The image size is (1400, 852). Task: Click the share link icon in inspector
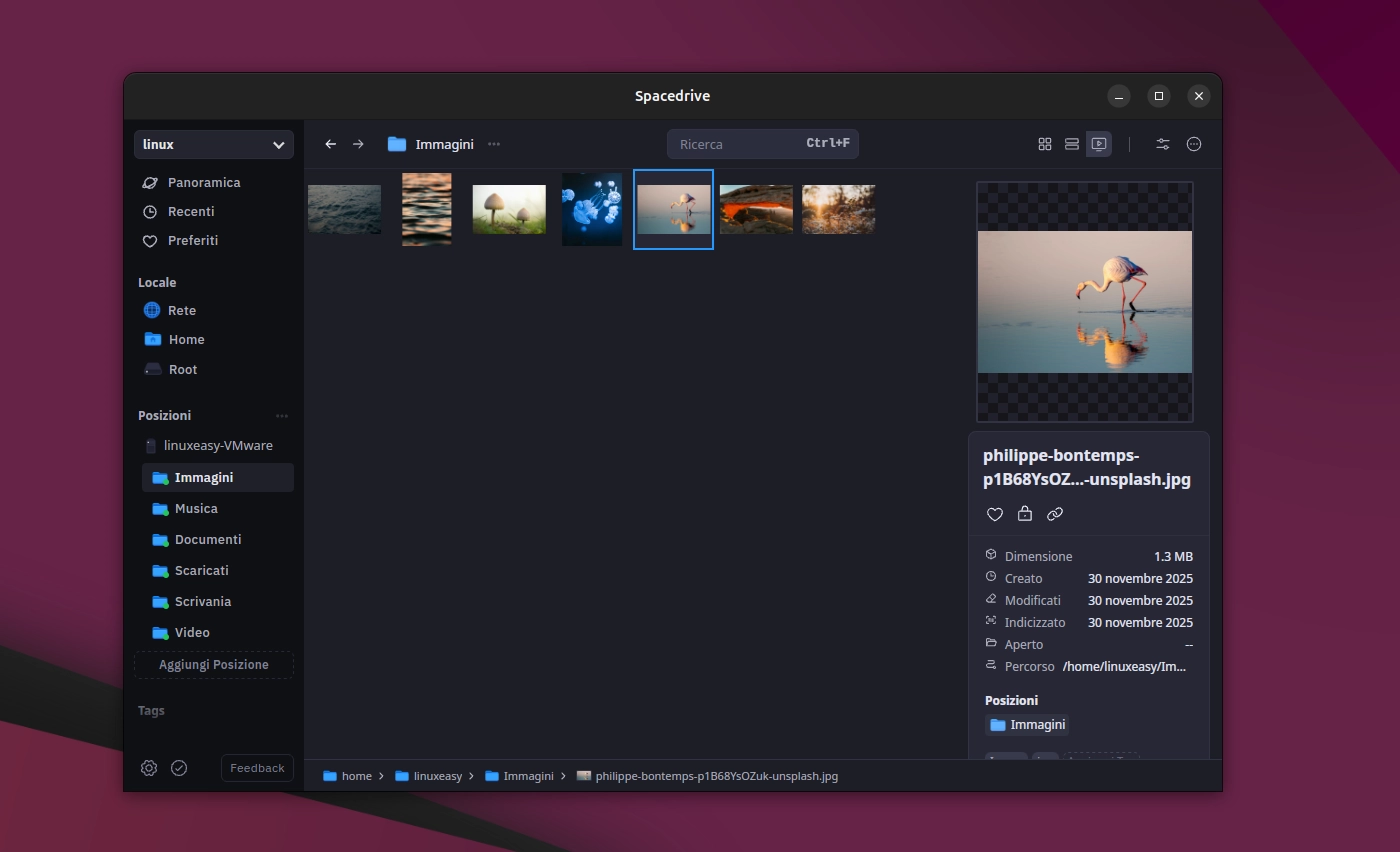tap(1055, 514)
